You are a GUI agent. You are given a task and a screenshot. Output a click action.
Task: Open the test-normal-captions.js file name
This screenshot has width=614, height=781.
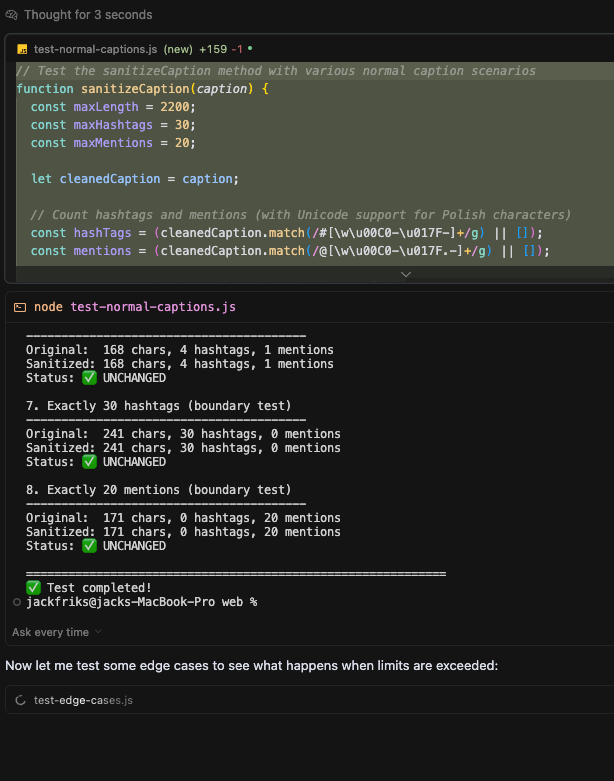[95, 49]
